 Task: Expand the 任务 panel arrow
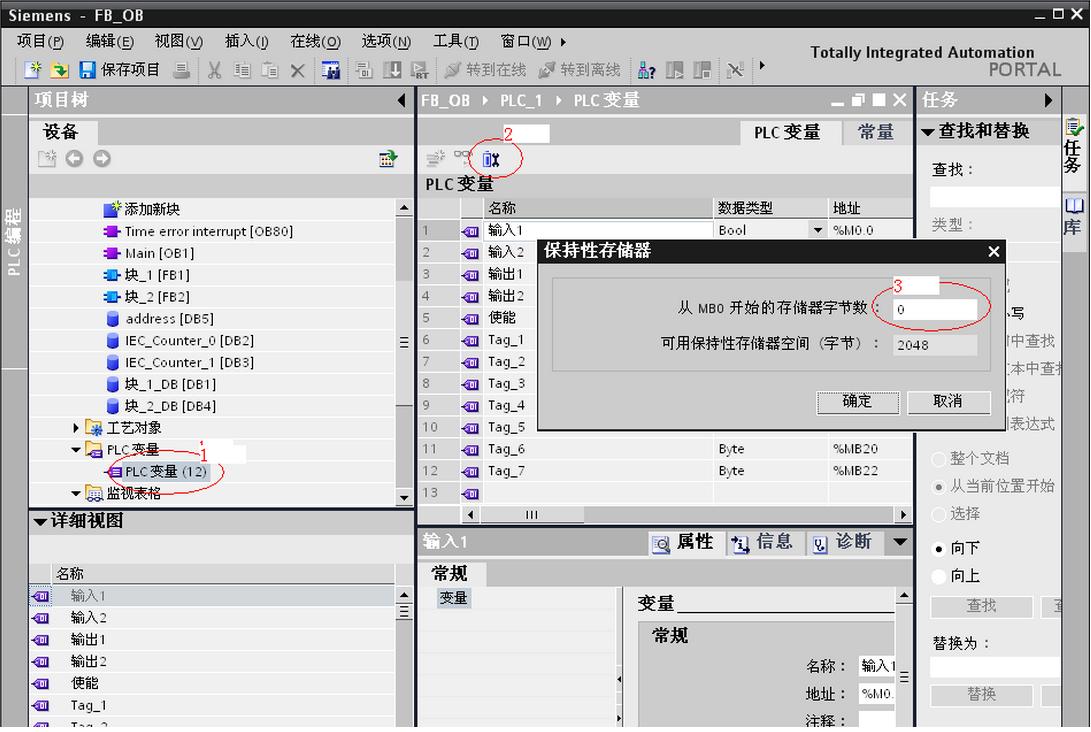tap(1048, 100)
